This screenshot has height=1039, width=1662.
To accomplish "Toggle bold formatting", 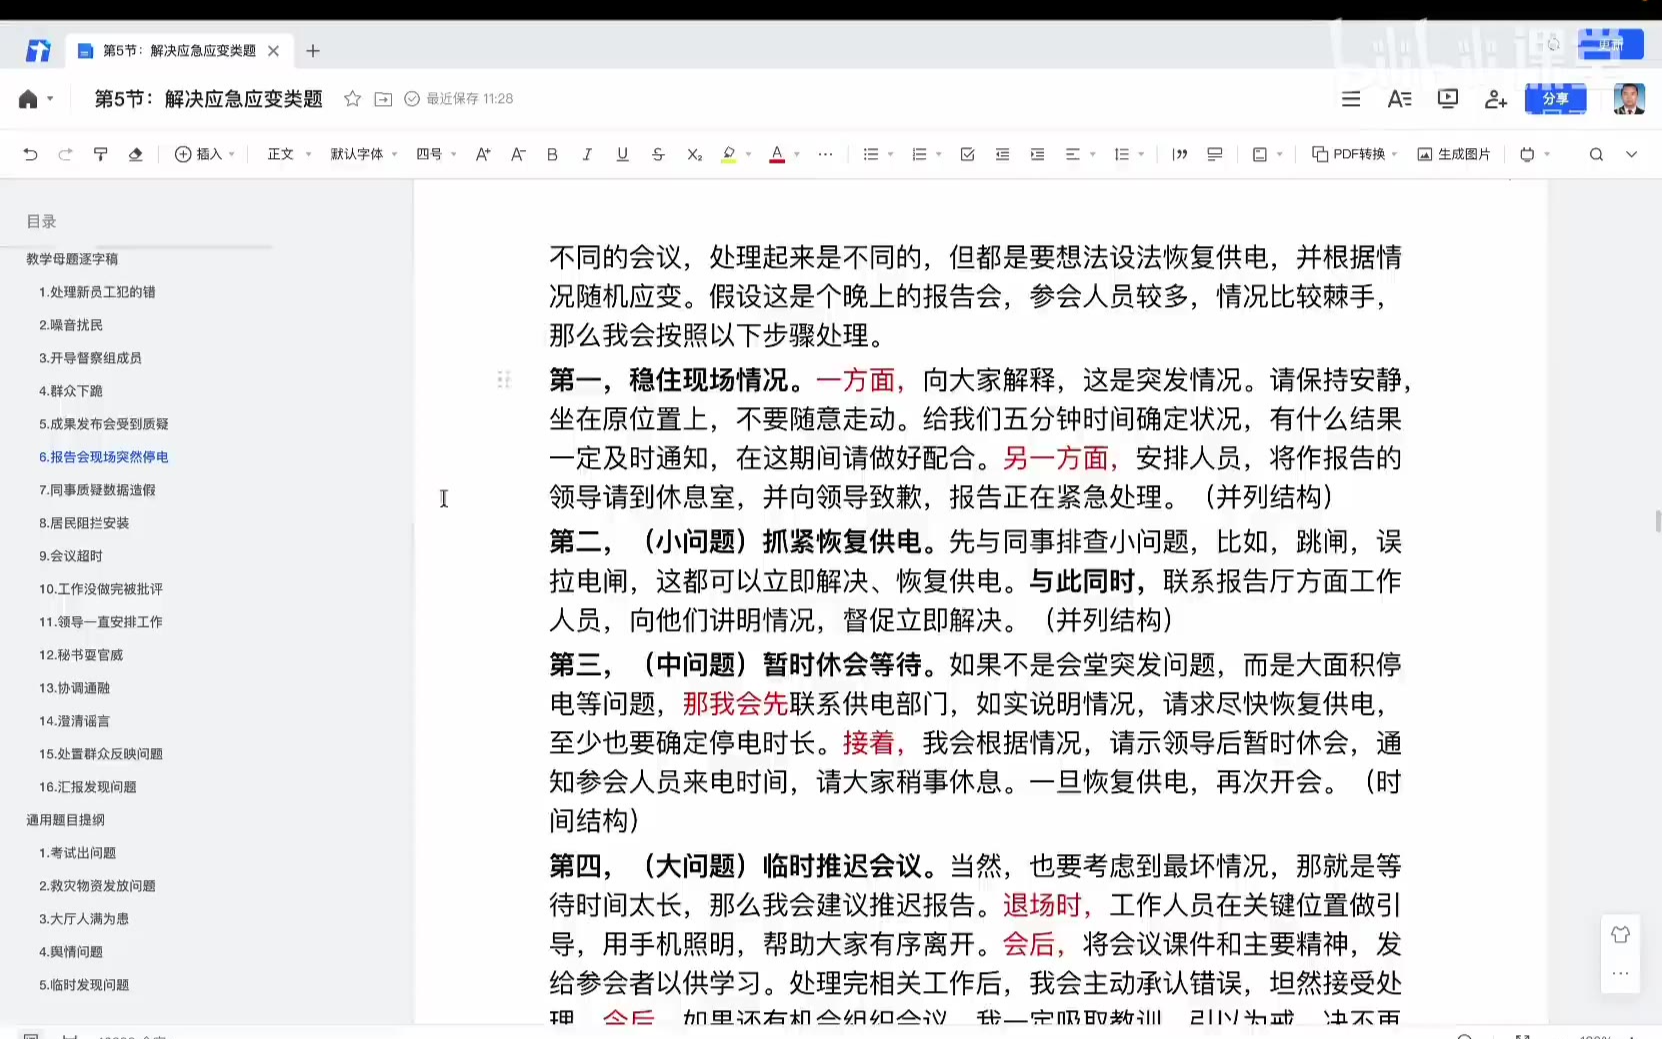I will (x=552, y=154).
